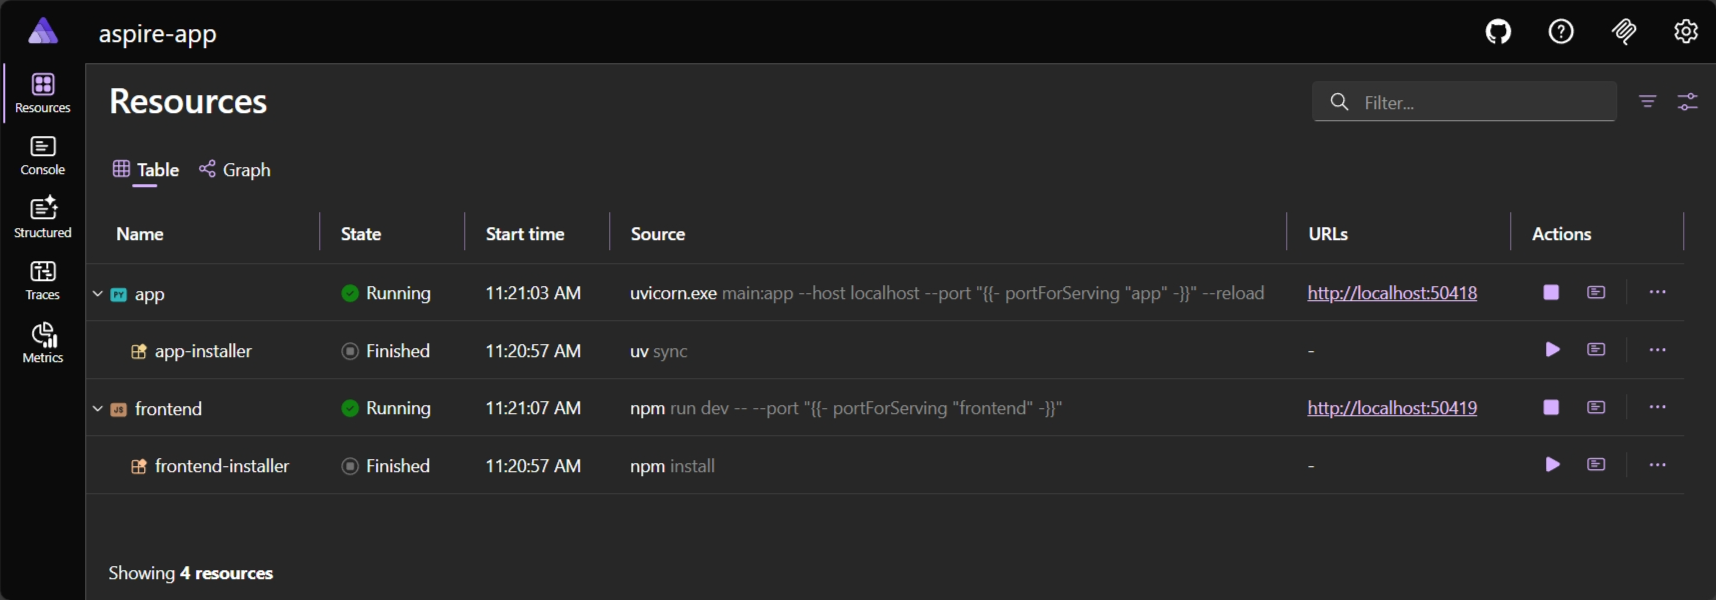Open more actions for frontend-installer
1716x600 pixels.
(1657, 465)
